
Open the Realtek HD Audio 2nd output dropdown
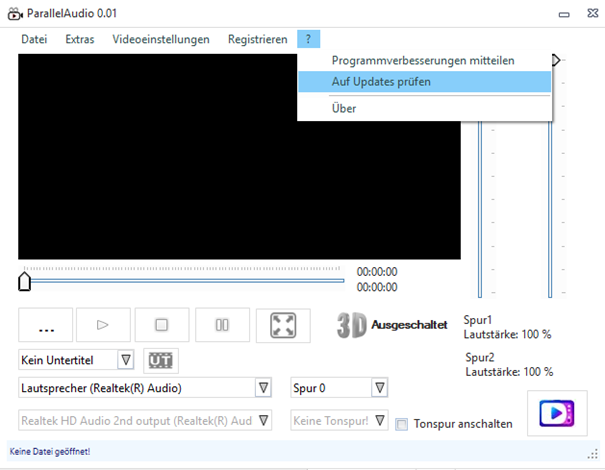click(264, 420)
